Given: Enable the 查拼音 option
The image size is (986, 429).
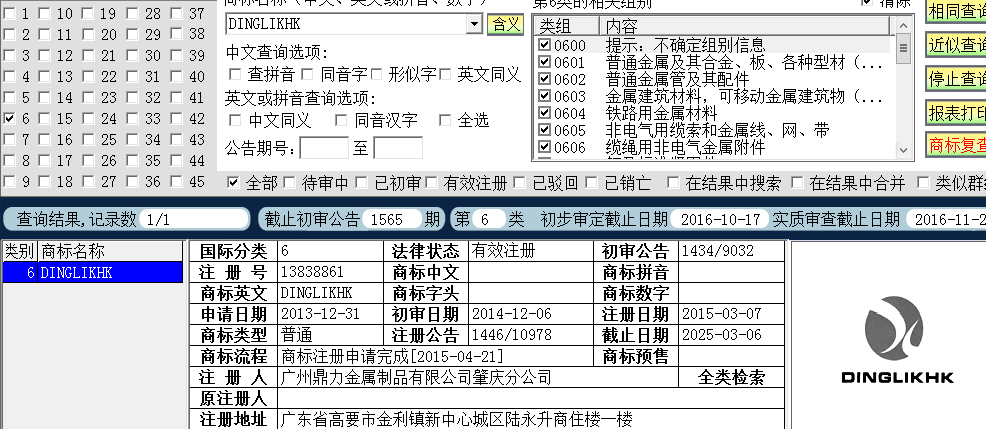Looking at the screenshot, I should click(x=235, y=74).
